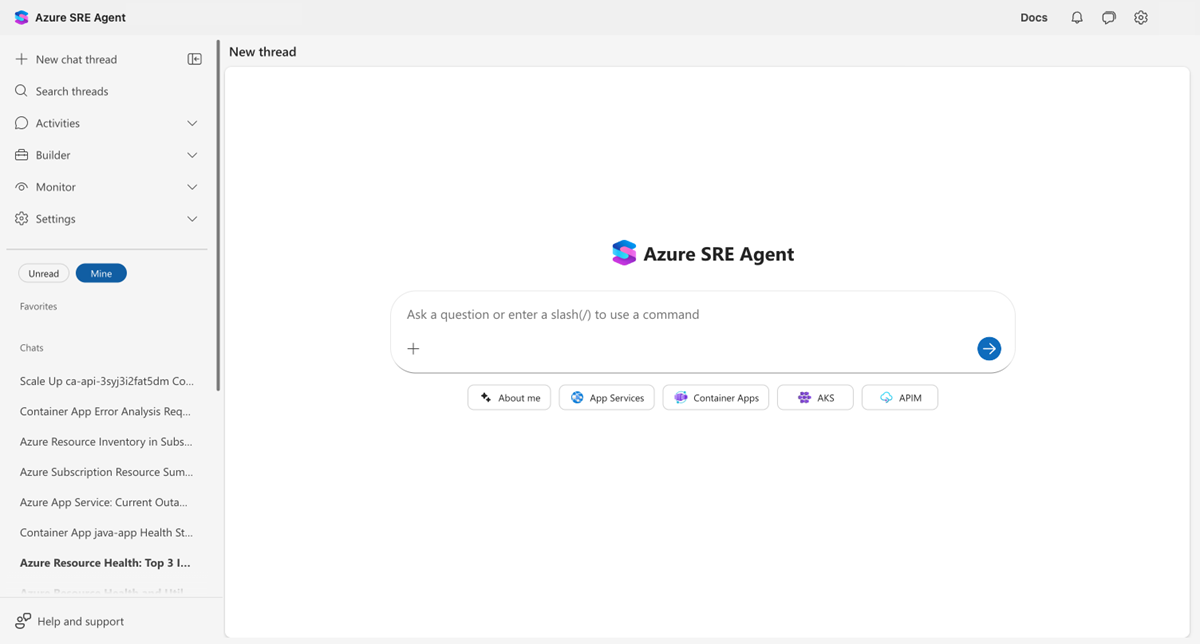Click the APIM cloud icon on chip

tap(886, 398)
